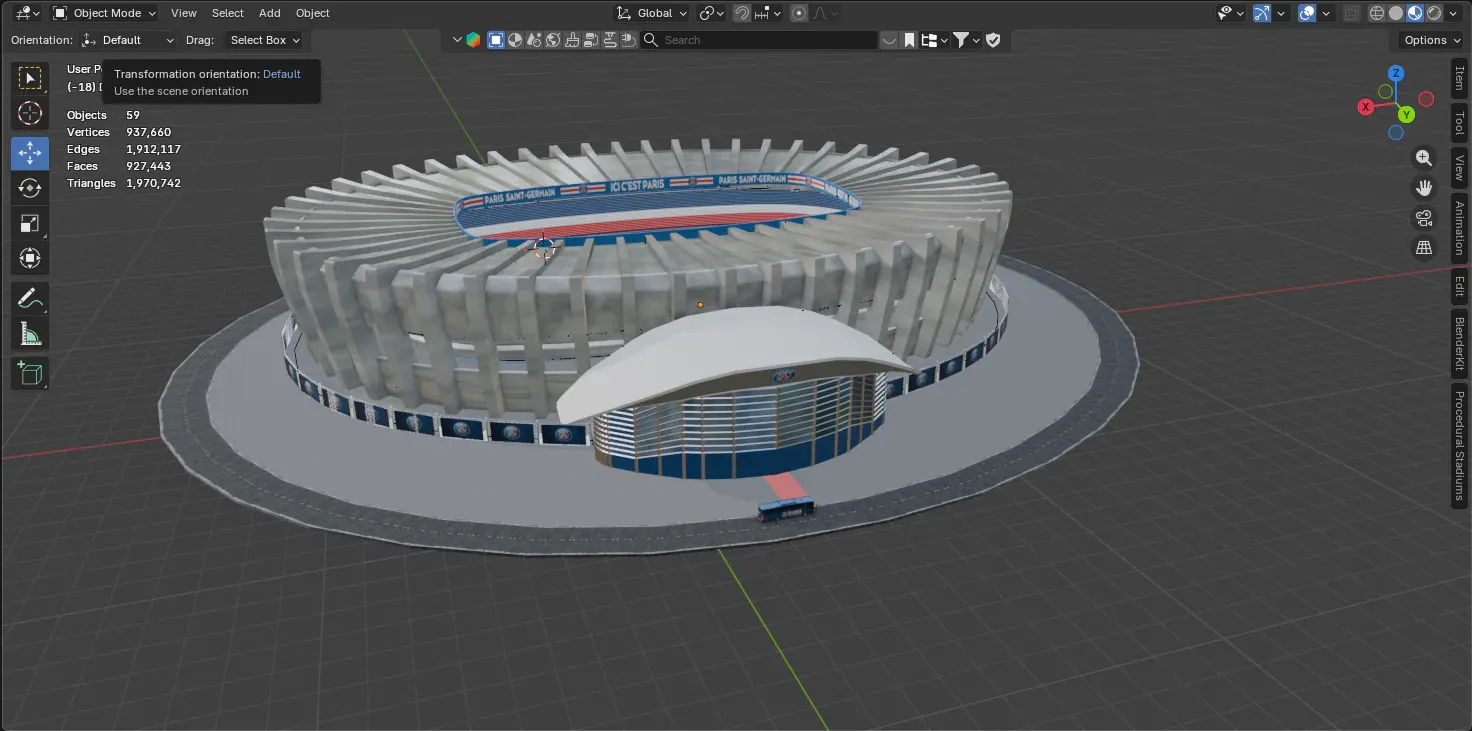
Task: Open the gizmo settings dropdown arrow
Action: click(1281, 13)
